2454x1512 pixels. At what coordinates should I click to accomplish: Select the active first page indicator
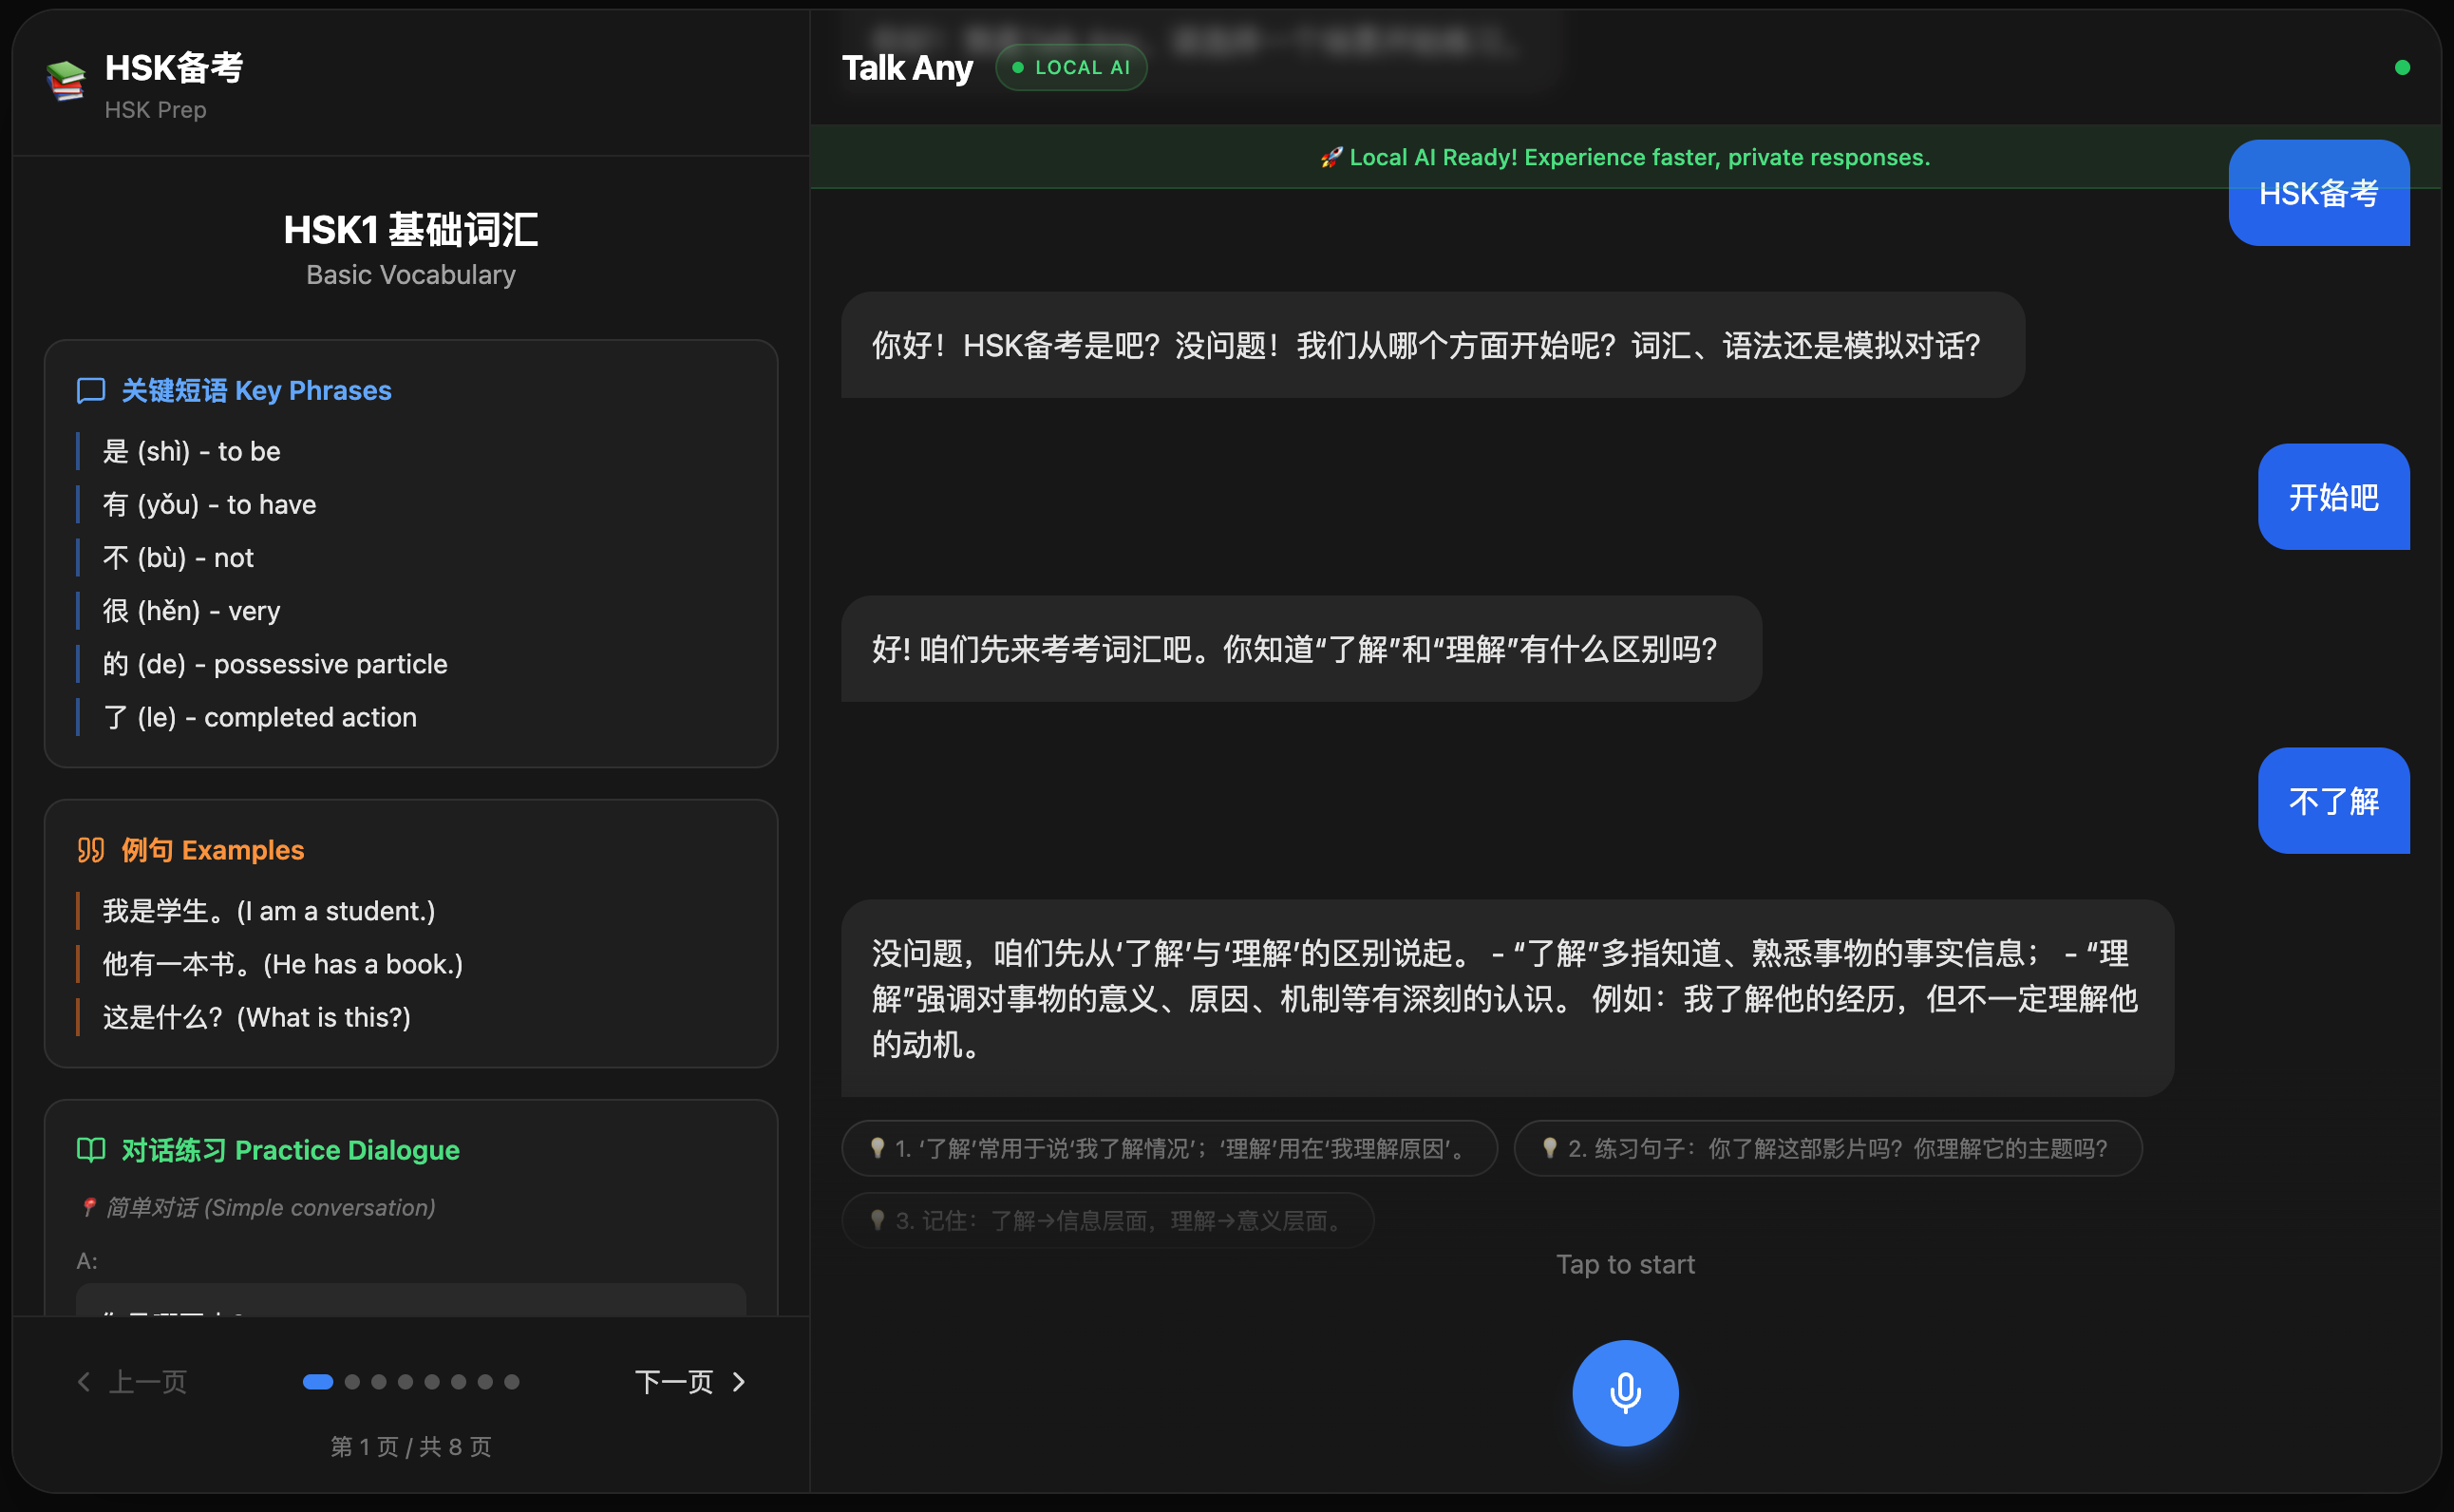[318, 1382]
